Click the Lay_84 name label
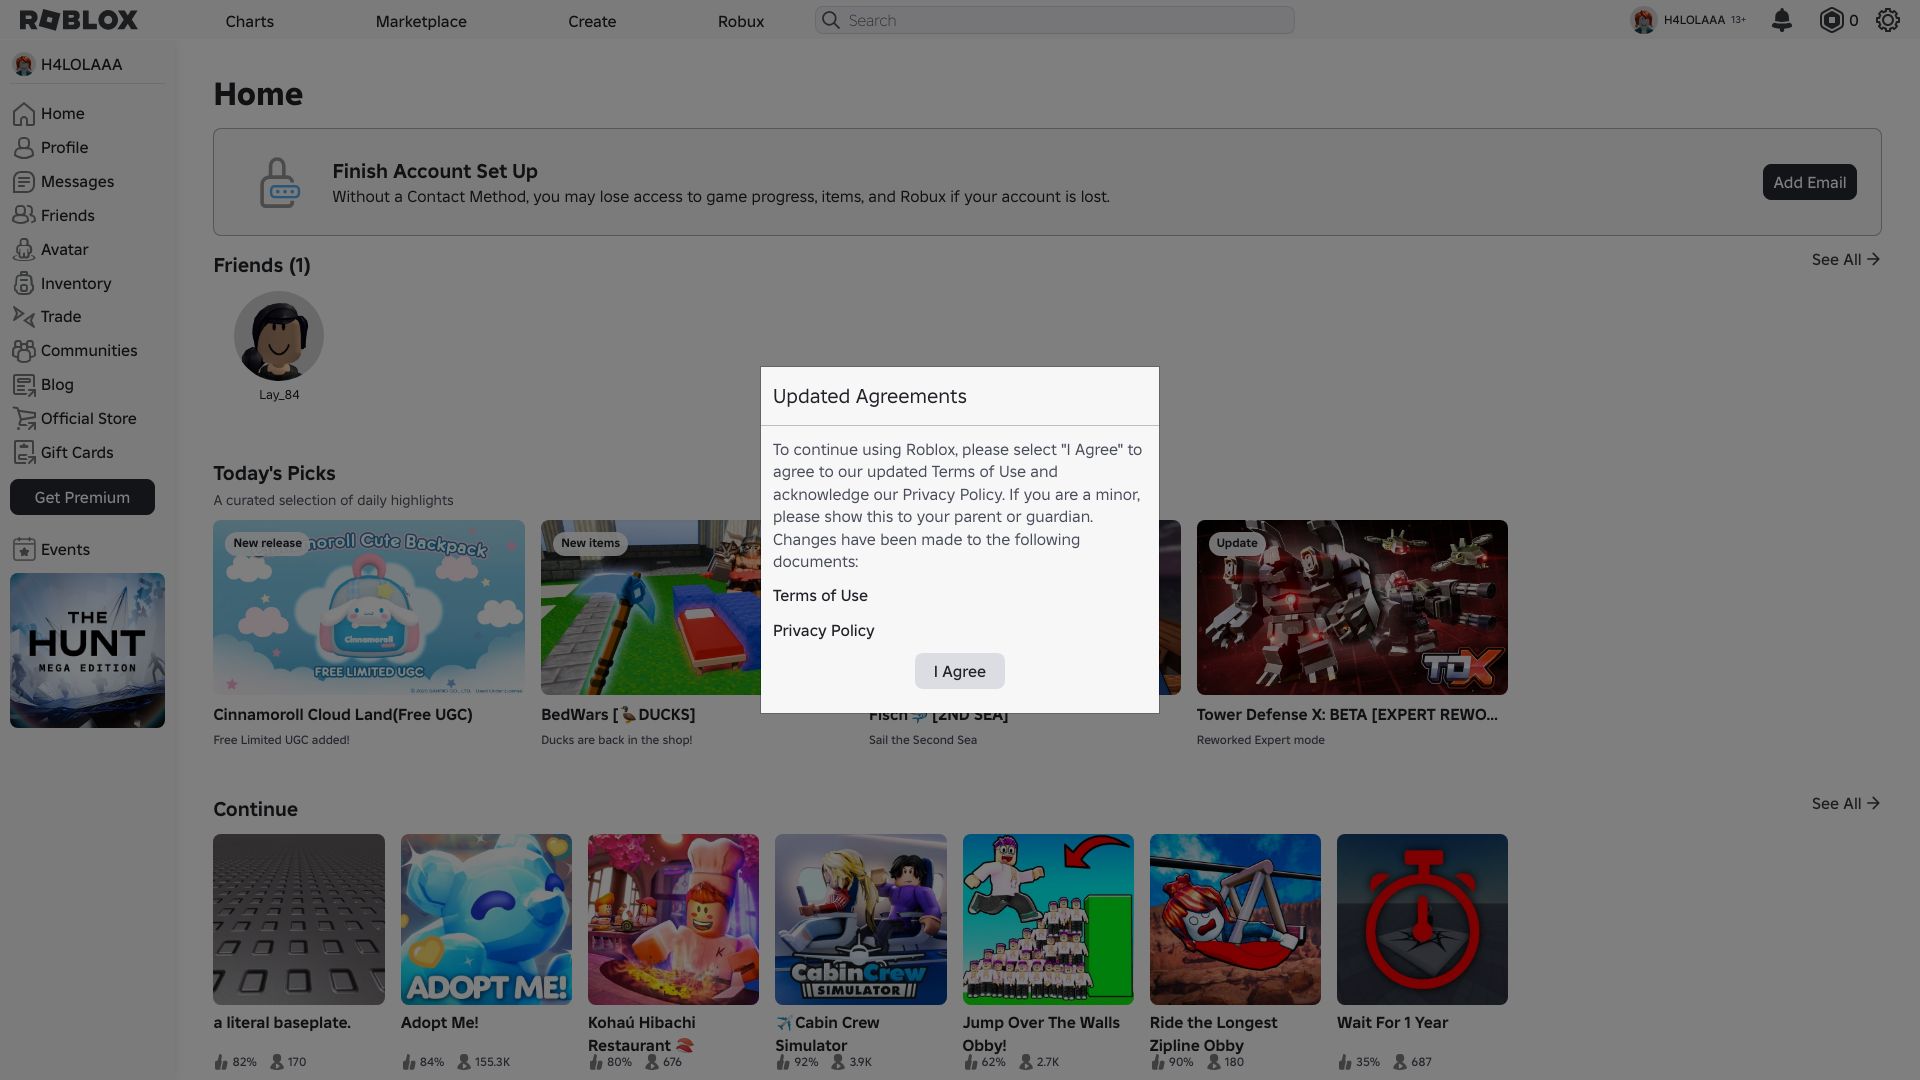 279,395
